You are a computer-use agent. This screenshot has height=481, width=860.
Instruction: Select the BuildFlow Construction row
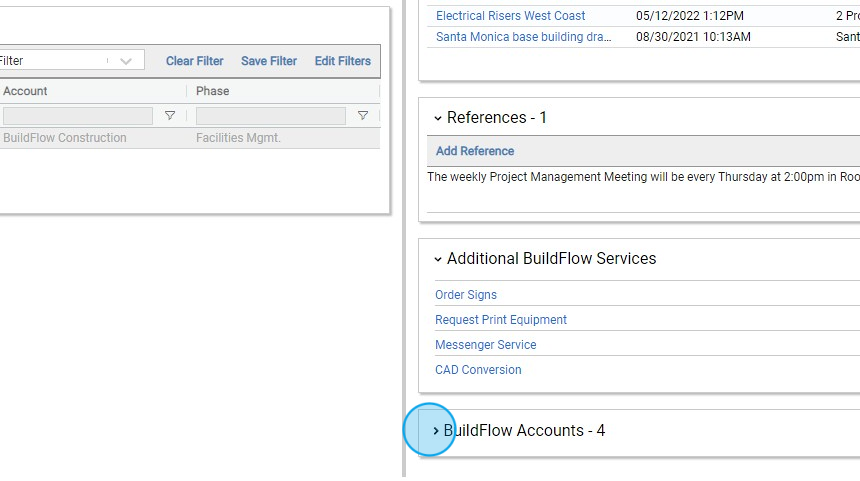65,138
